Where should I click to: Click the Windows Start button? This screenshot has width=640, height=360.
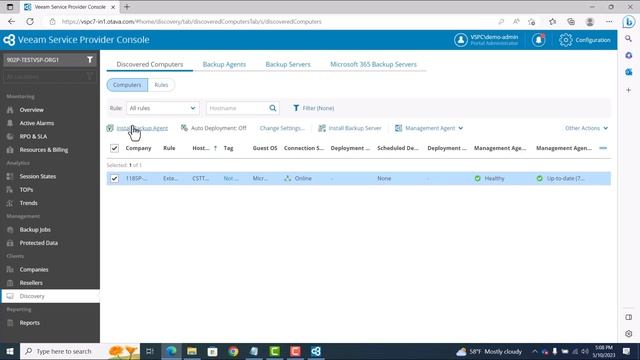pyautogui.click(x=10, y=351)
